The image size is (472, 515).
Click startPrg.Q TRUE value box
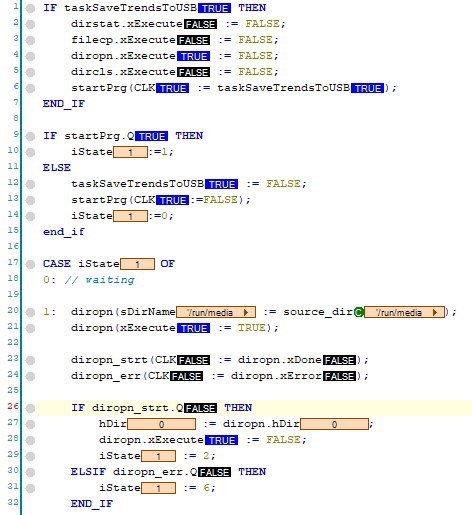pyautogui.click(x=151, y=136)
